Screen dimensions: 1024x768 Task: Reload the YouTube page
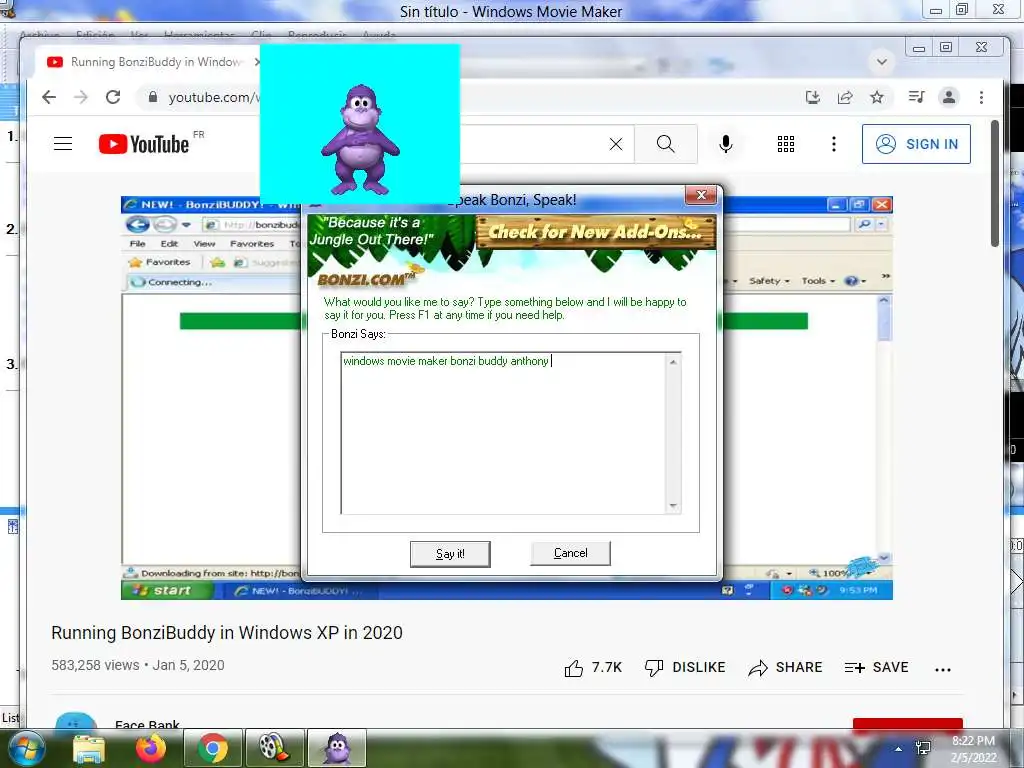[x=113, y=97]
